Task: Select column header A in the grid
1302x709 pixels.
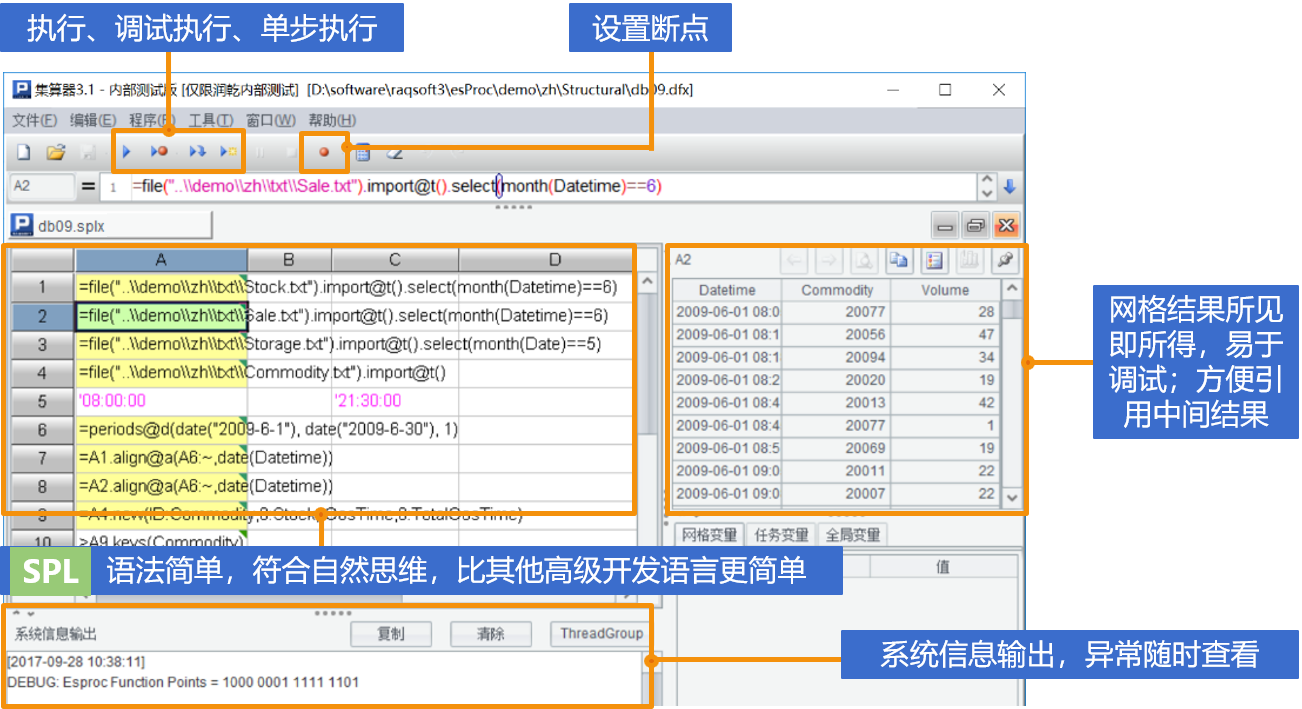Action: coord(161,260)
